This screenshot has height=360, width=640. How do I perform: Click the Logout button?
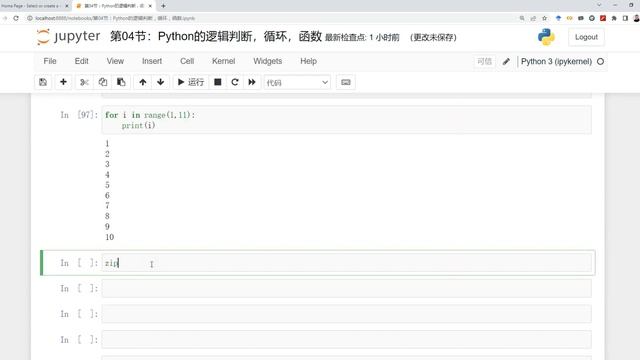[586, 37]
